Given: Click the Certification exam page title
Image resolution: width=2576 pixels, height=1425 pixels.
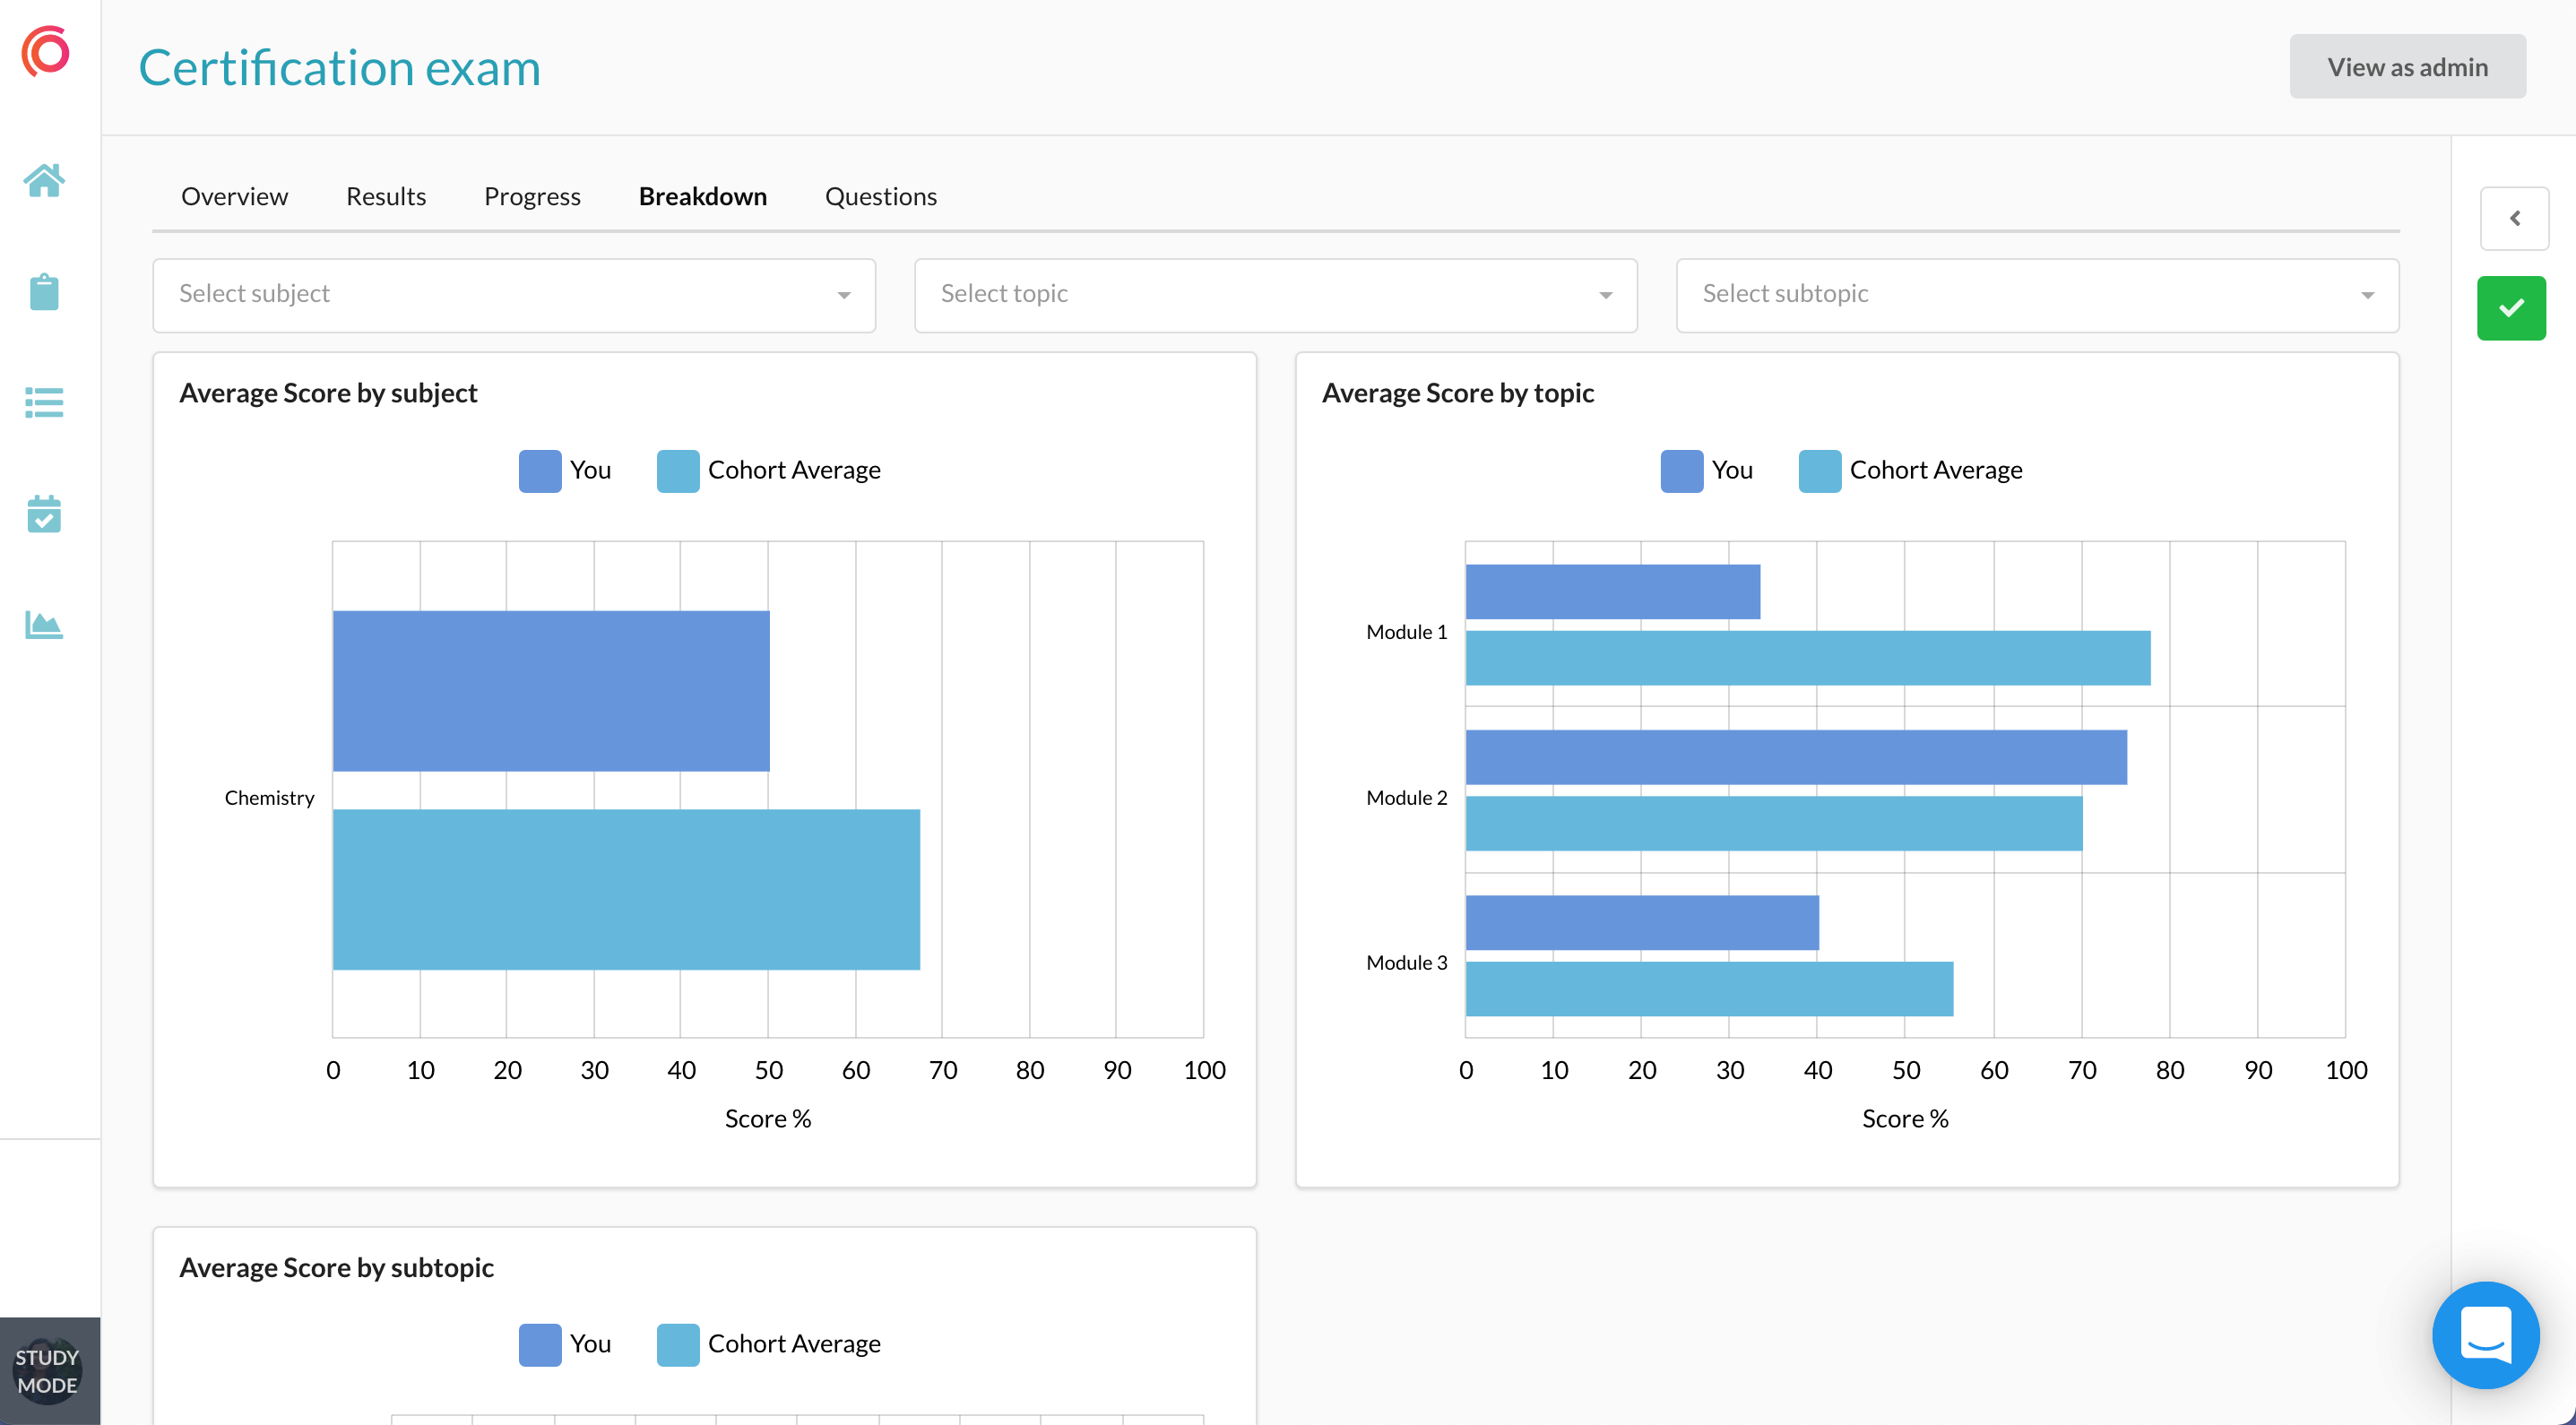Looking at the screenshot, I should pos(339,68).
